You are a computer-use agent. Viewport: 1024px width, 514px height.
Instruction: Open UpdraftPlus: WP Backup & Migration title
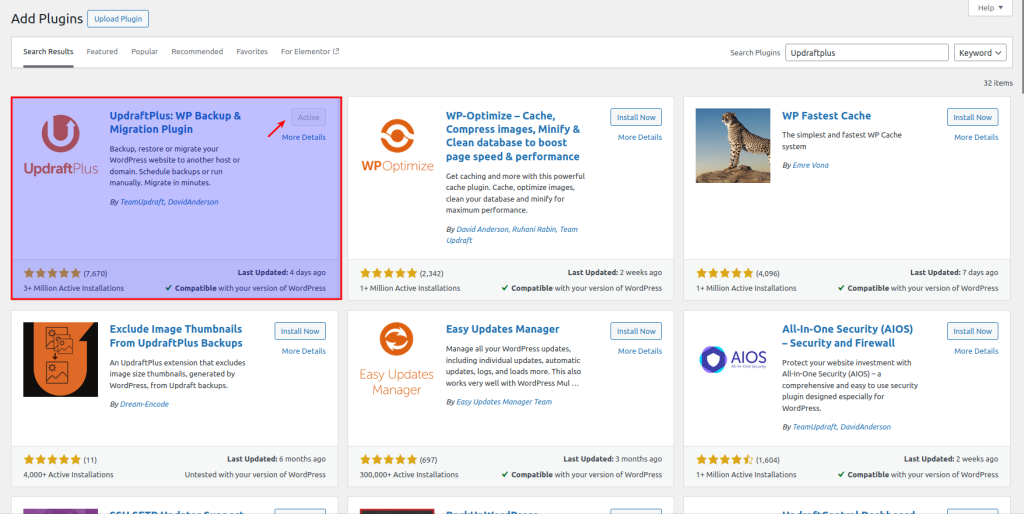coord(175,122)
